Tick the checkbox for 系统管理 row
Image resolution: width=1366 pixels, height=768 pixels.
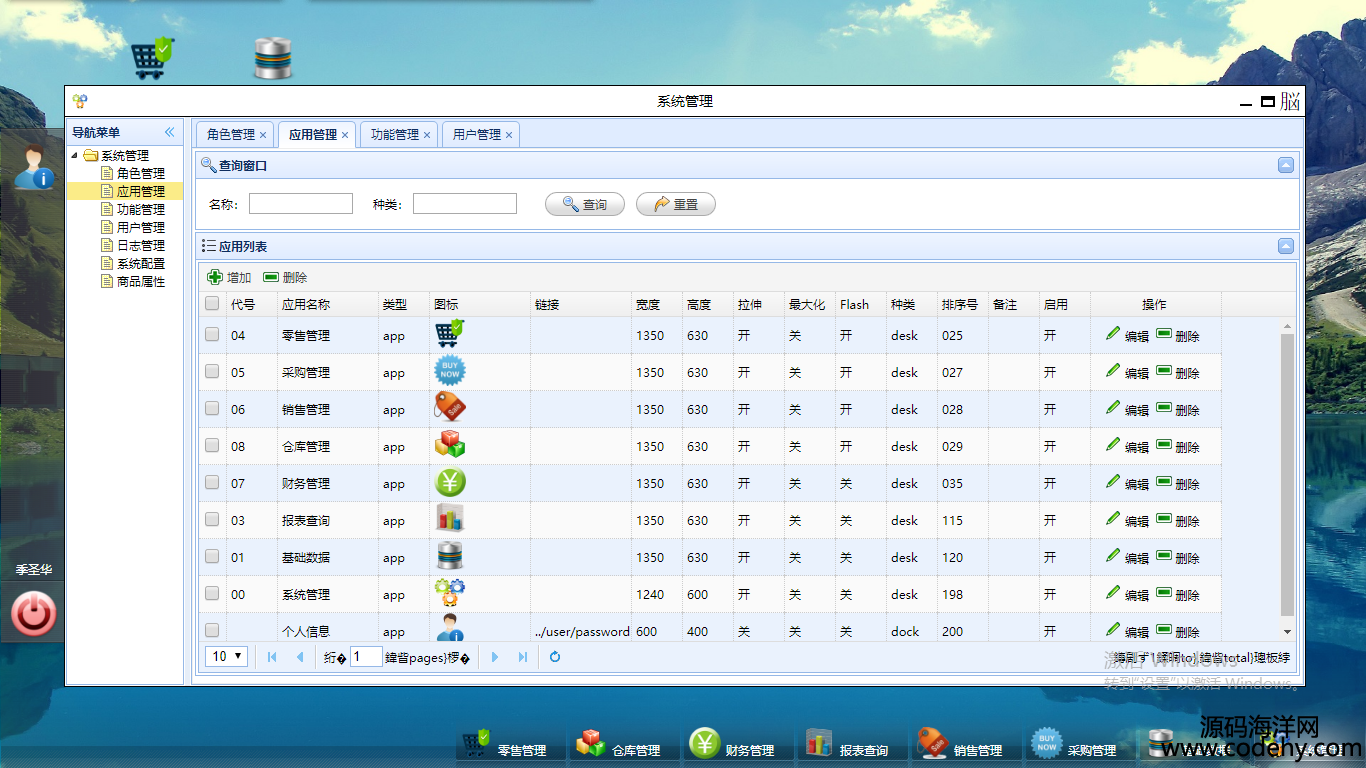212,594
